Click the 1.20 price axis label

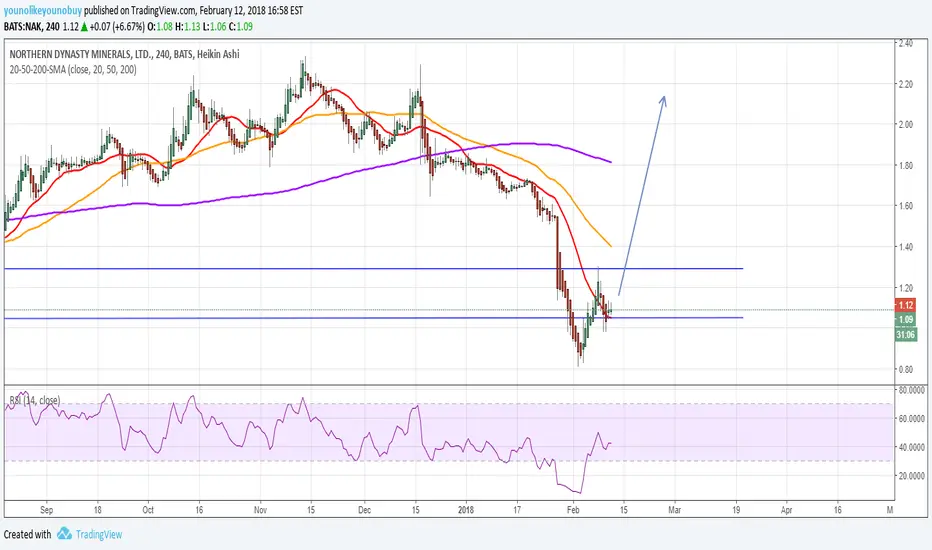[905, 288]
